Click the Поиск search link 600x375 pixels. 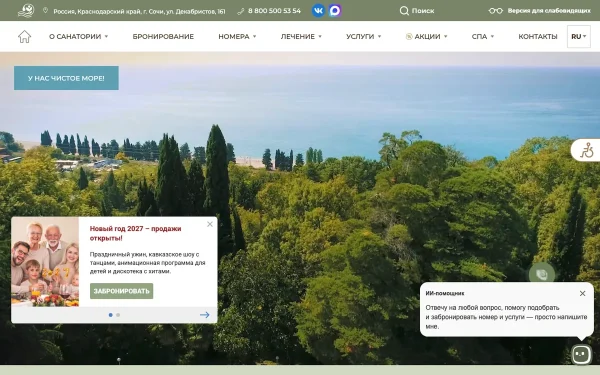(x=423, y=11)
